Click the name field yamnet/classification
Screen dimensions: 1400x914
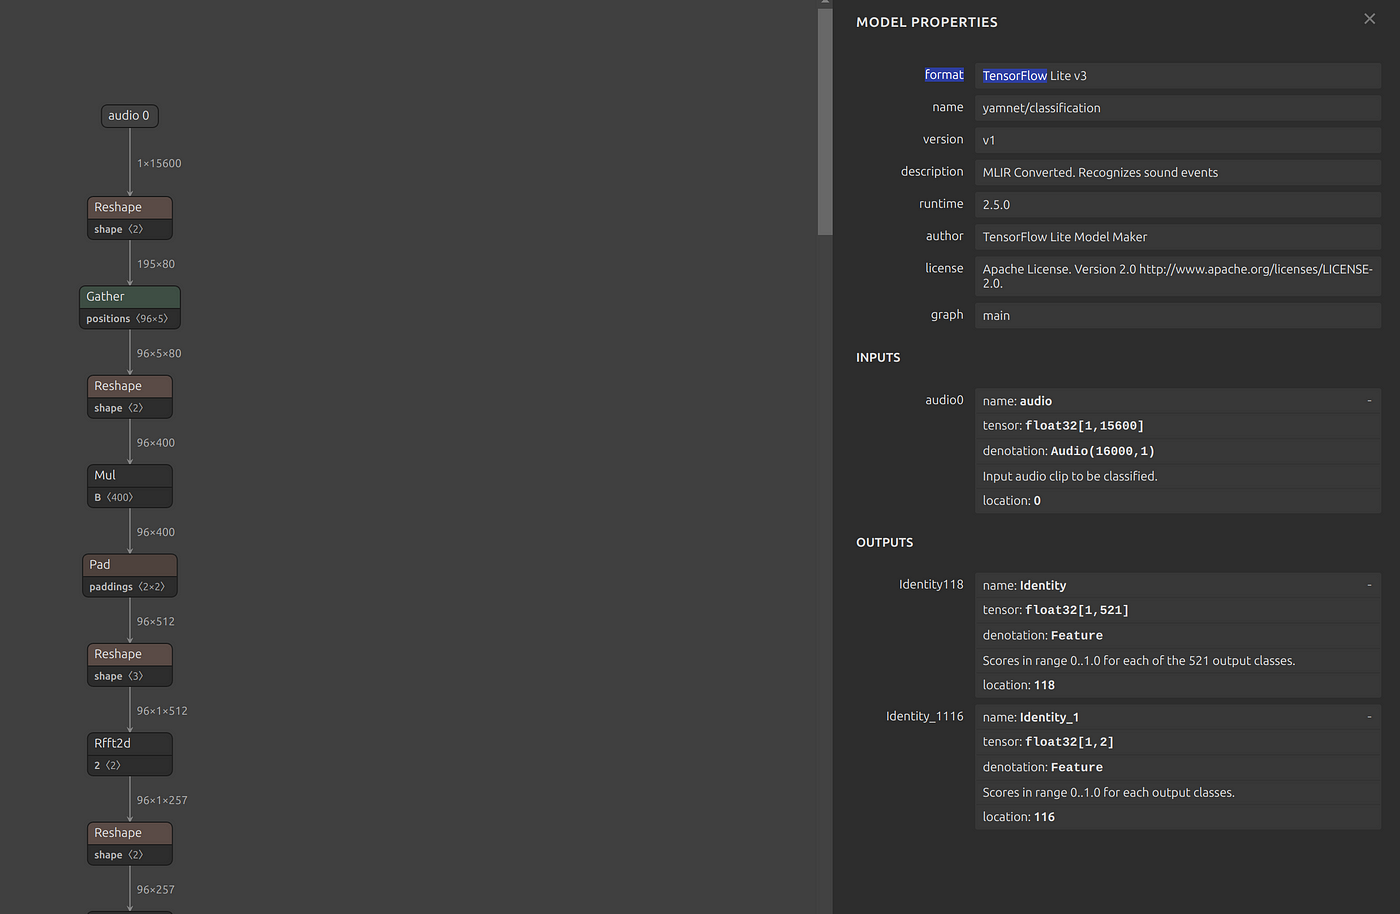click(1178, 108)
